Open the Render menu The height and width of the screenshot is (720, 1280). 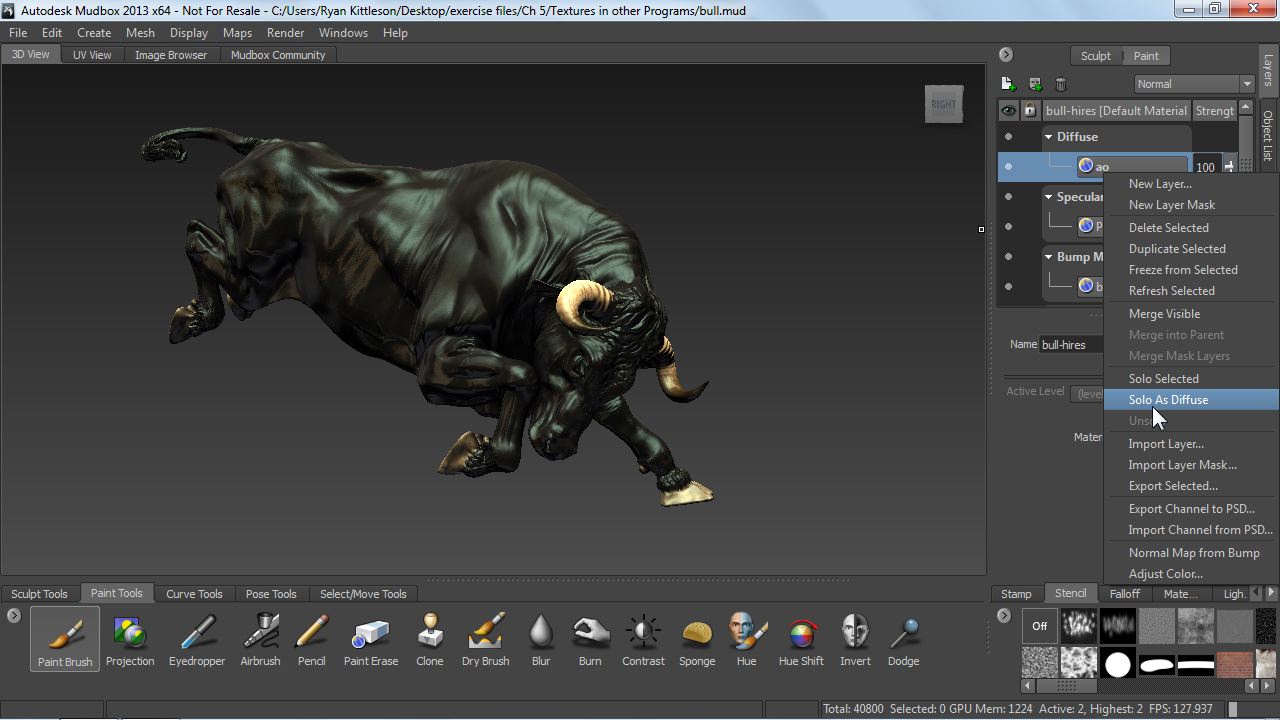coord(285,33)
